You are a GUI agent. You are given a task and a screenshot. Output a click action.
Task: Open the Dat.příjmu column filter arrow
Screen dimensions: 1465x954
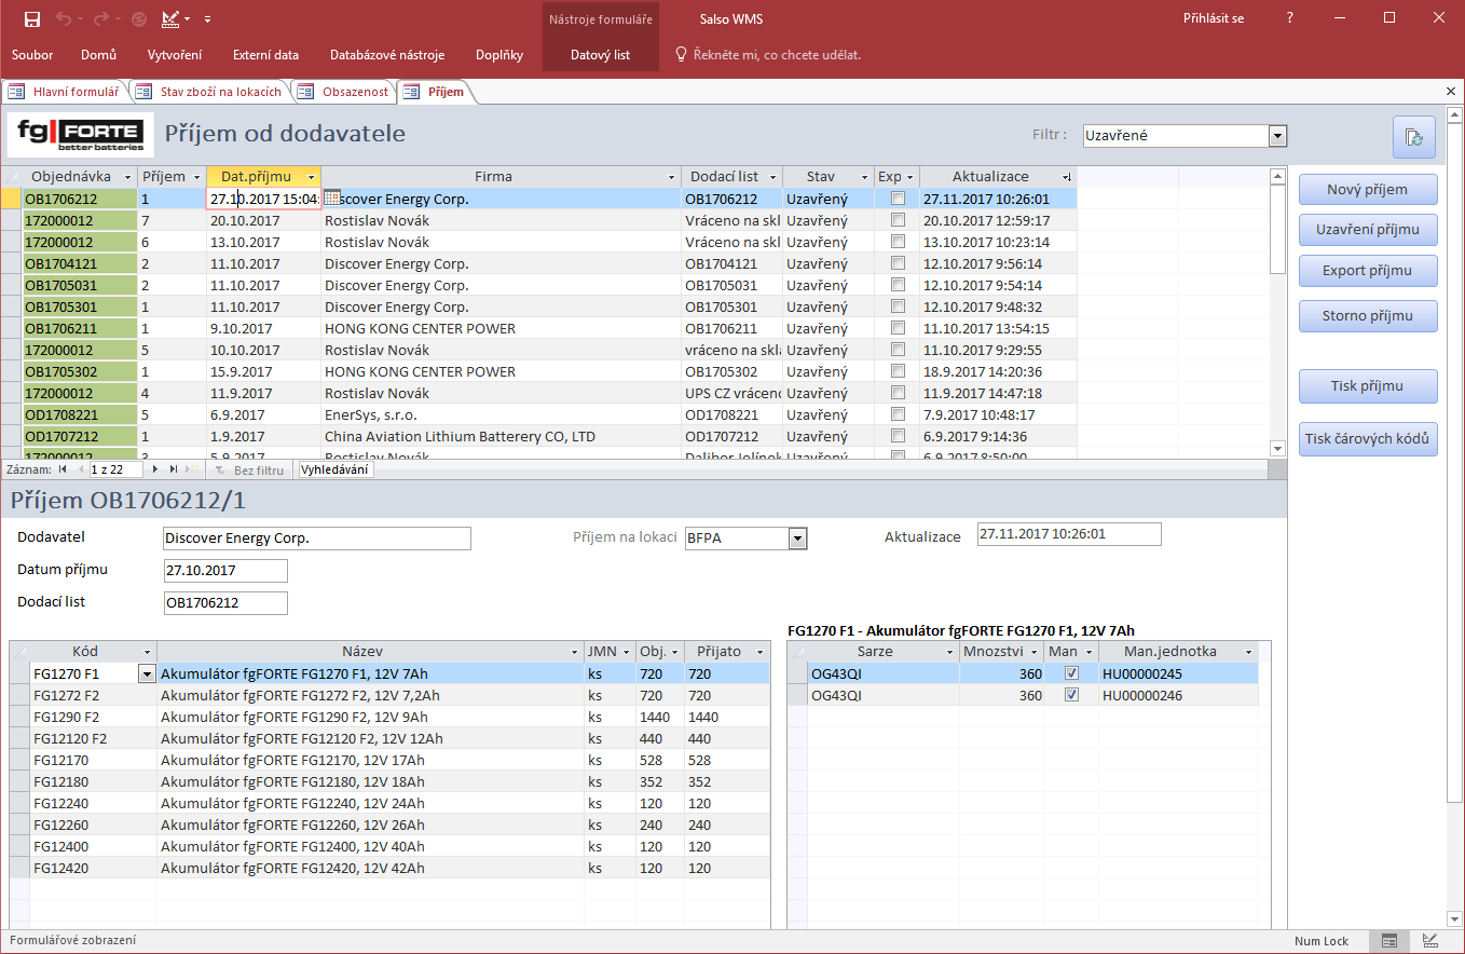[311, 177]
